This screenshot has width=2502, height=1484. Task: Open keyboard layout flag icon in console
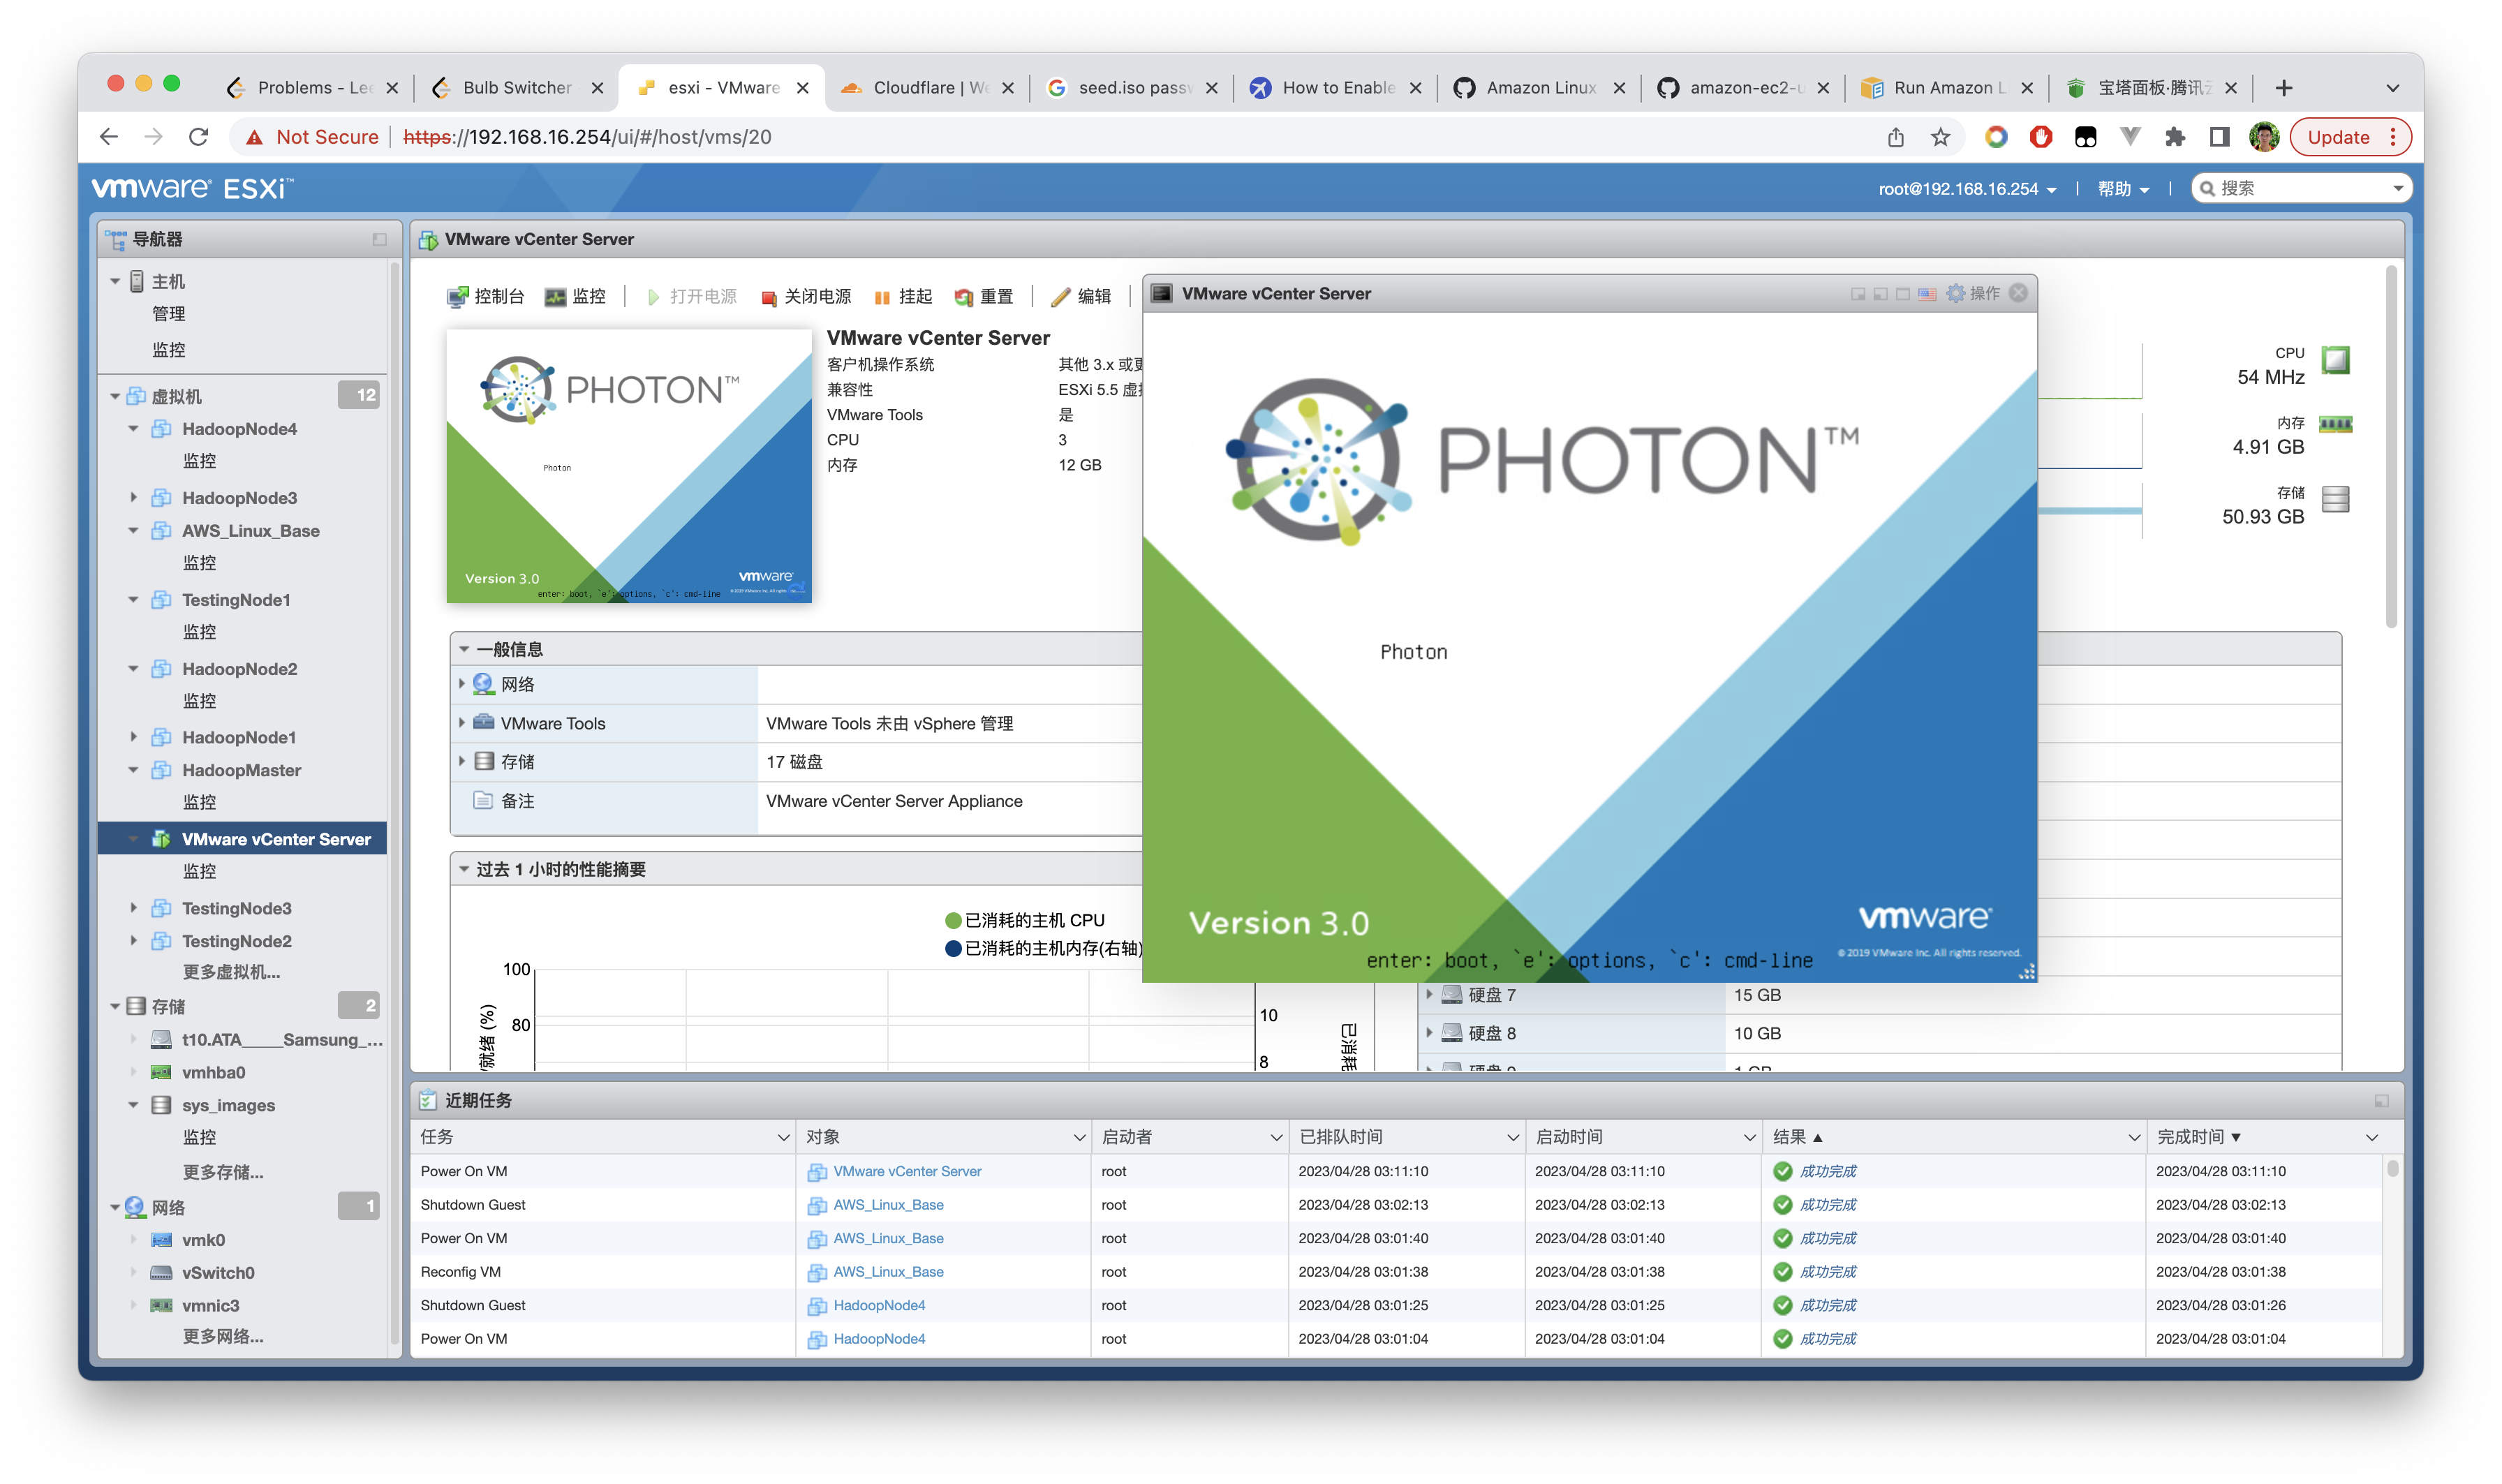1927,293
